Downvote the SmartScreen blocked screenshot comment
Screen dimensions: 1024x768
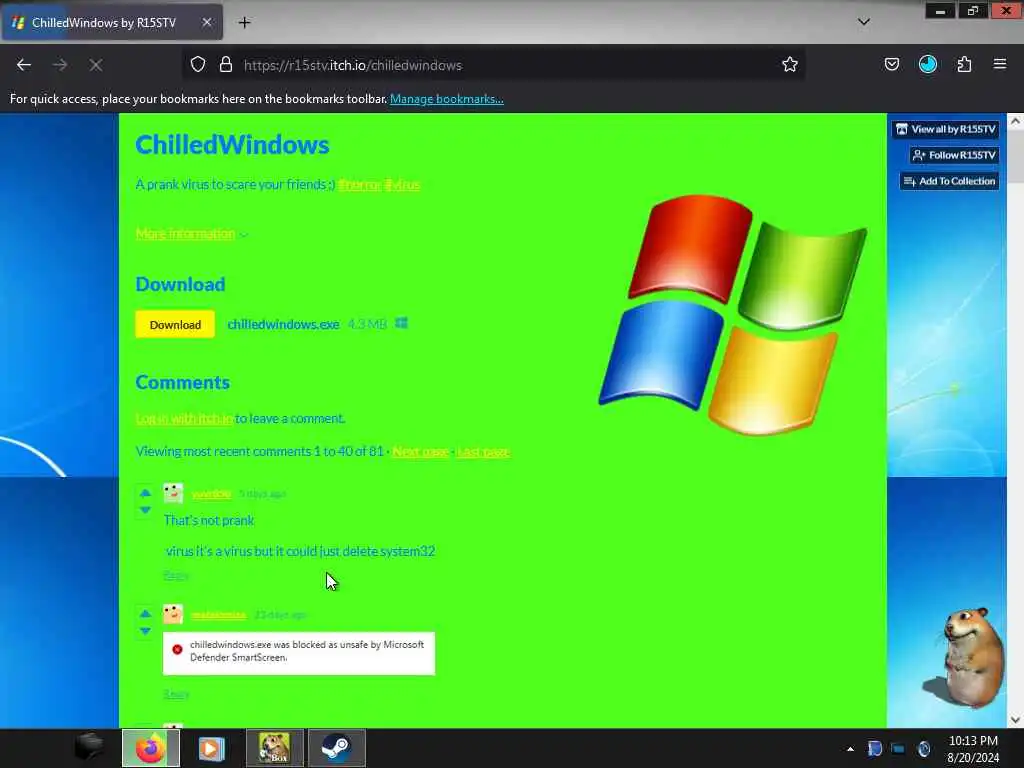145,631
